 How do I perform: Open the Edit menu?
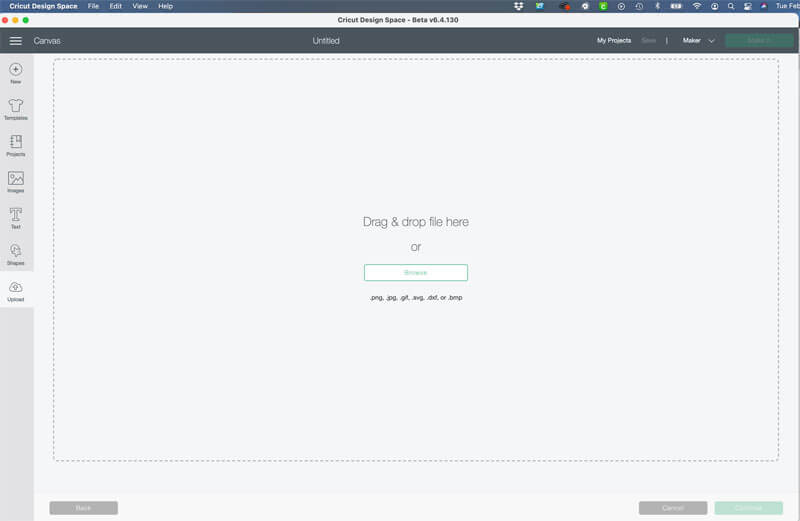116,6
